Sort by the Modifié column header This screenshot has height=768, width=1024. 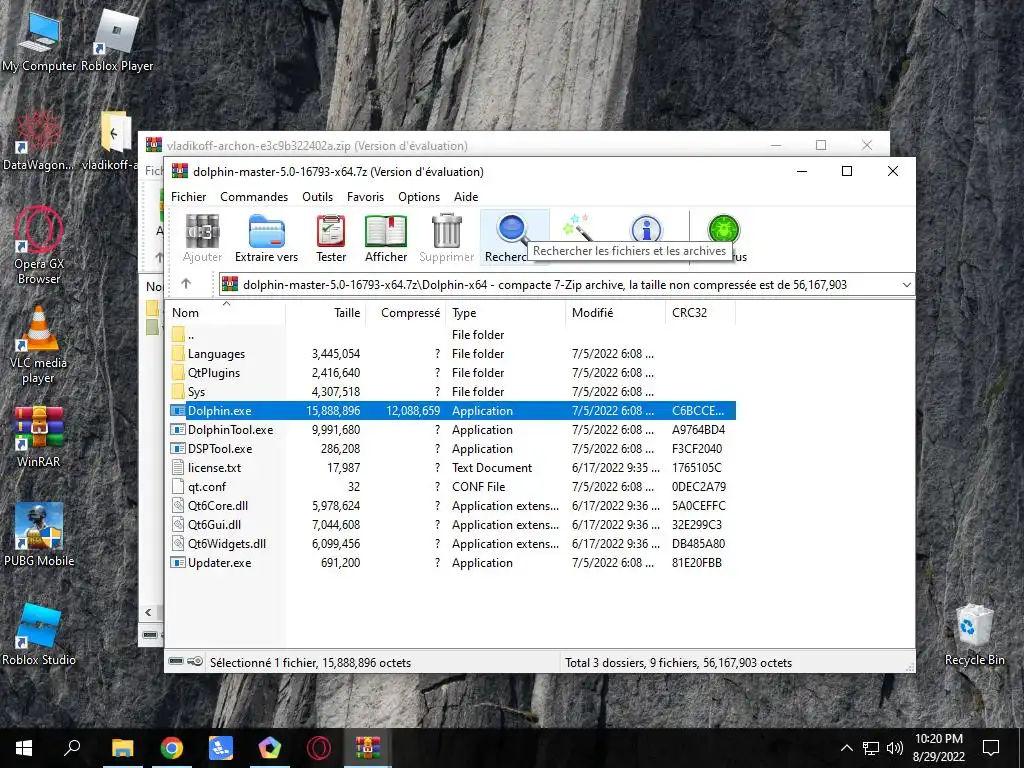click(615, 313)
